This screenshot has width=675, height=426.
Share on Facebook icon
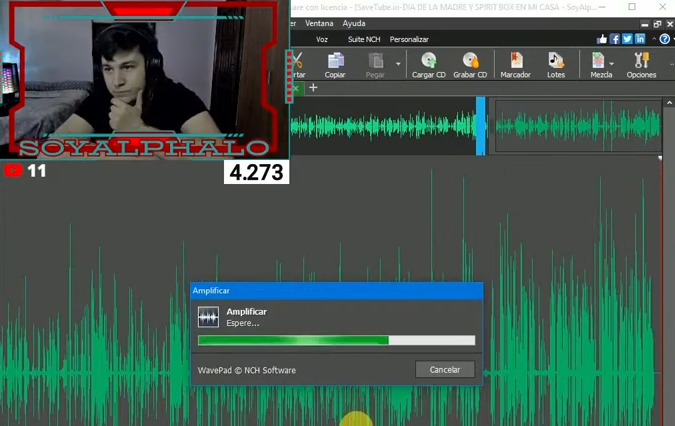click(x=615, y=39)
